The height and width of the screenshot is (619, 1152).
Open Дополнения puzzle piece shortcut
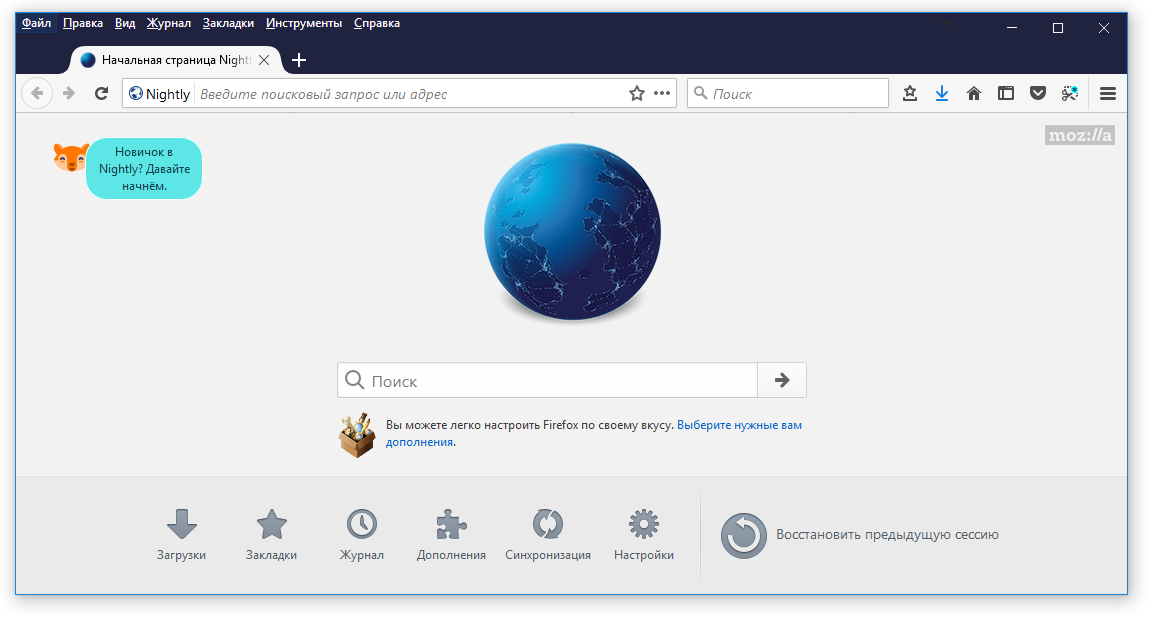pyautogui.click(x=451, y=534)
